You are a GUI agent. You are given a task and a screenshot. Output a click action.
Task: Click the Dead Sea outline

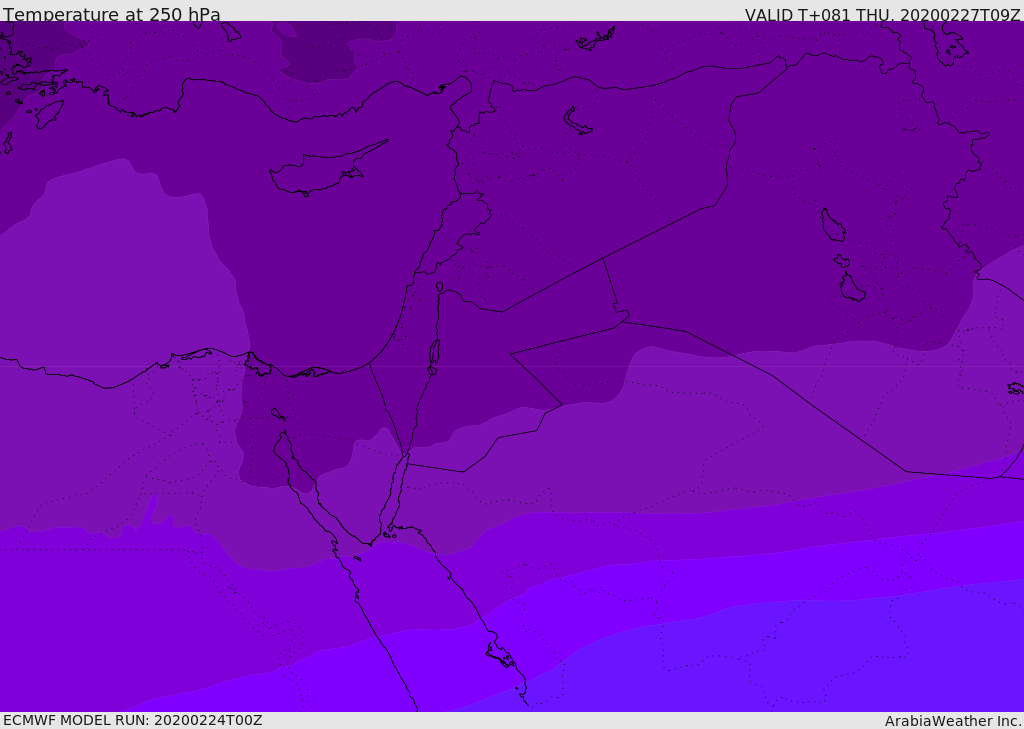point(434,353)
